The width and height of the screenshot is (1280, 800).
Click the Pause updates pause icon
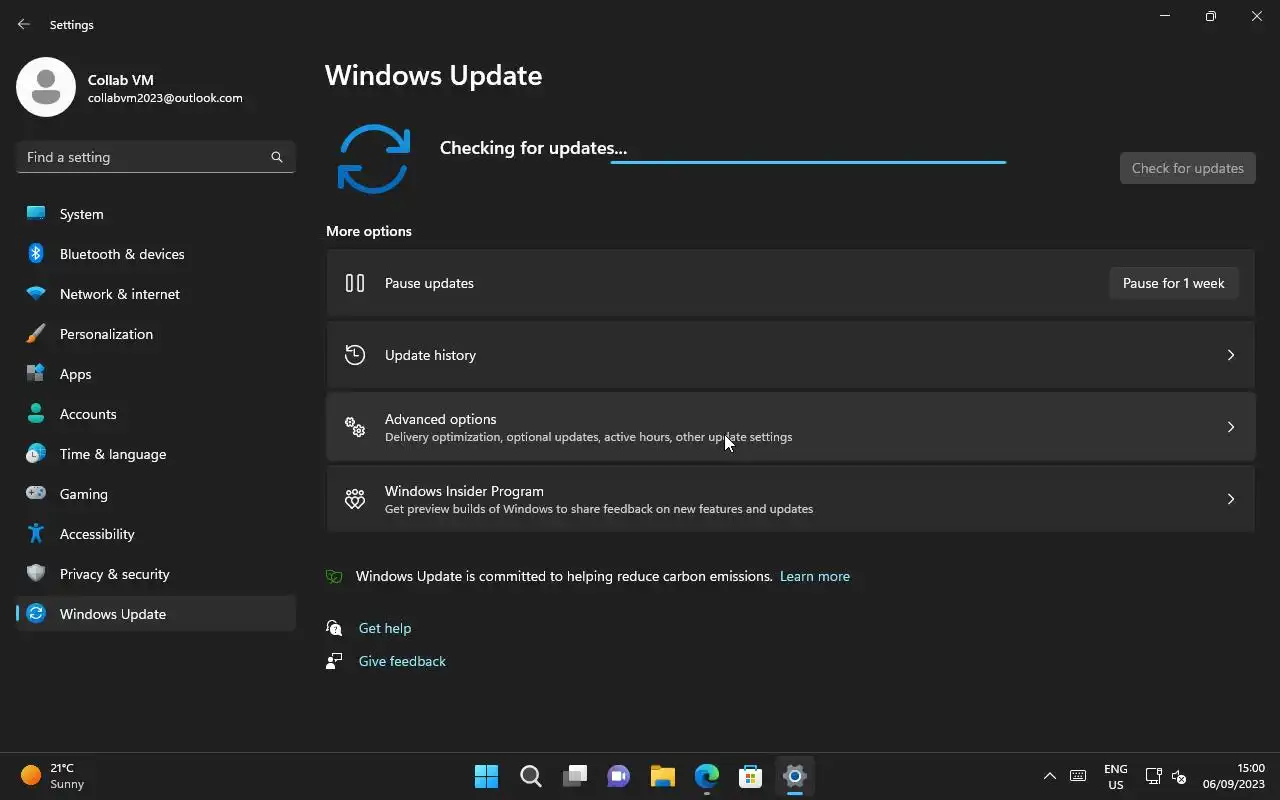tap(355, 283)
